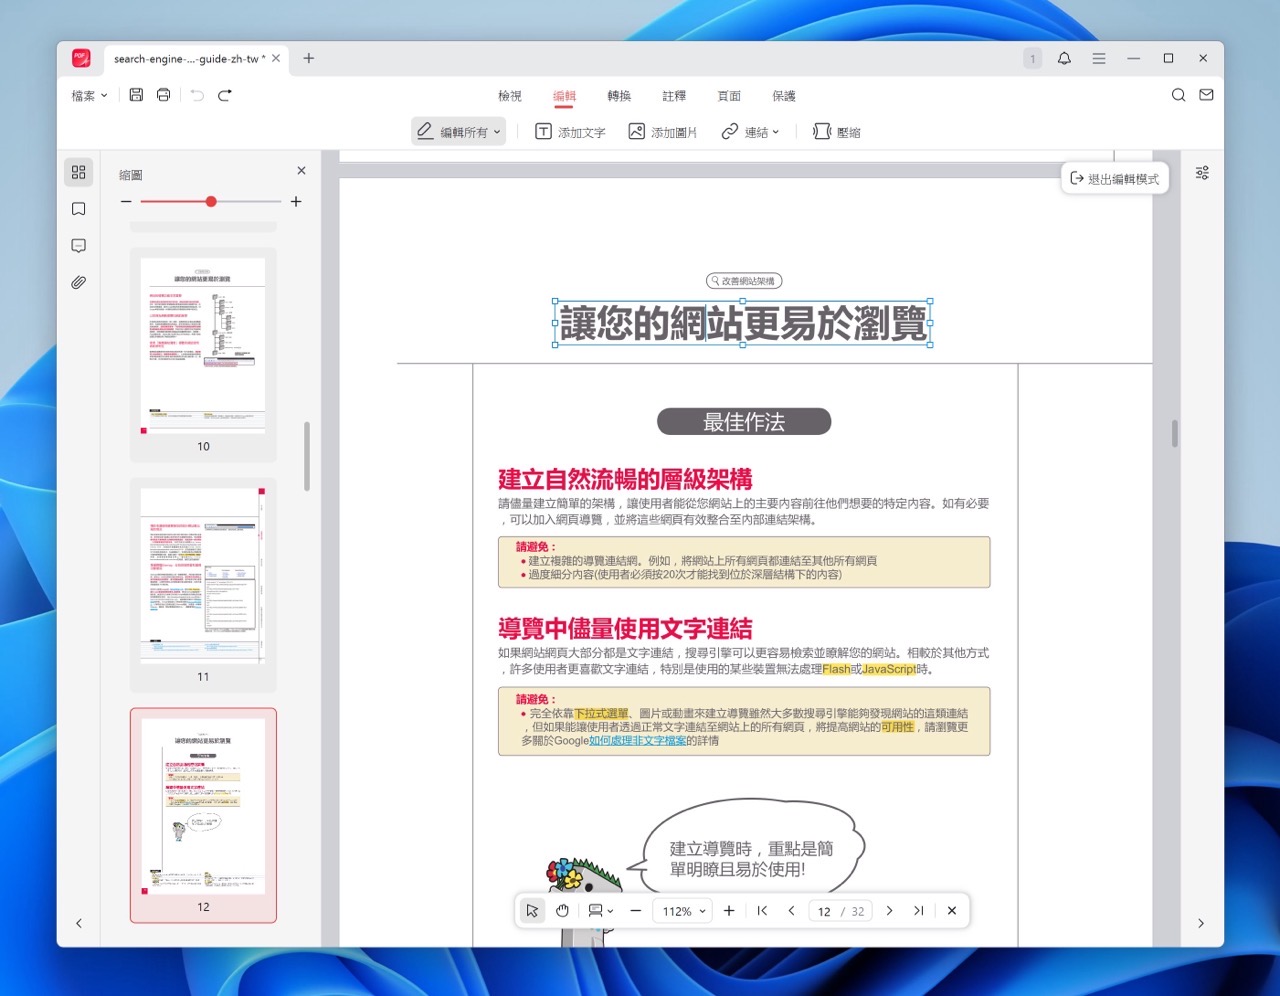Screen dimensions: 1280x996
Task: Toggle the thumbnails panel icon
Action: (79, 172)
